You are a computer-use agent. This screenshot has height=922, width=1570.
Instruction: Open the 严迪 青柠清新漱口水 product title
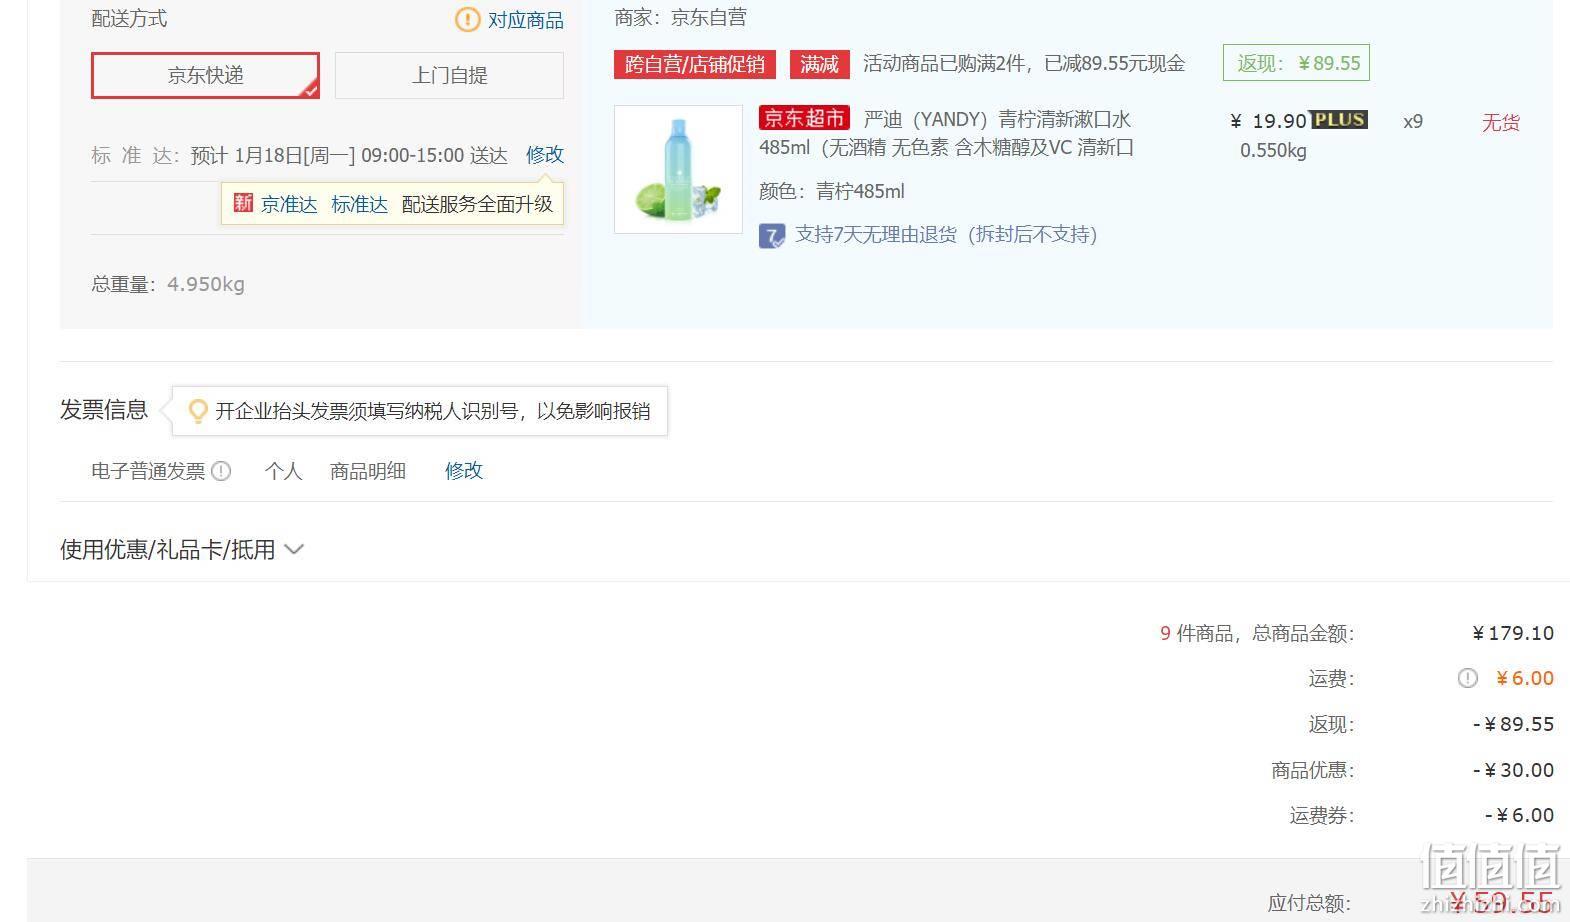946,133
